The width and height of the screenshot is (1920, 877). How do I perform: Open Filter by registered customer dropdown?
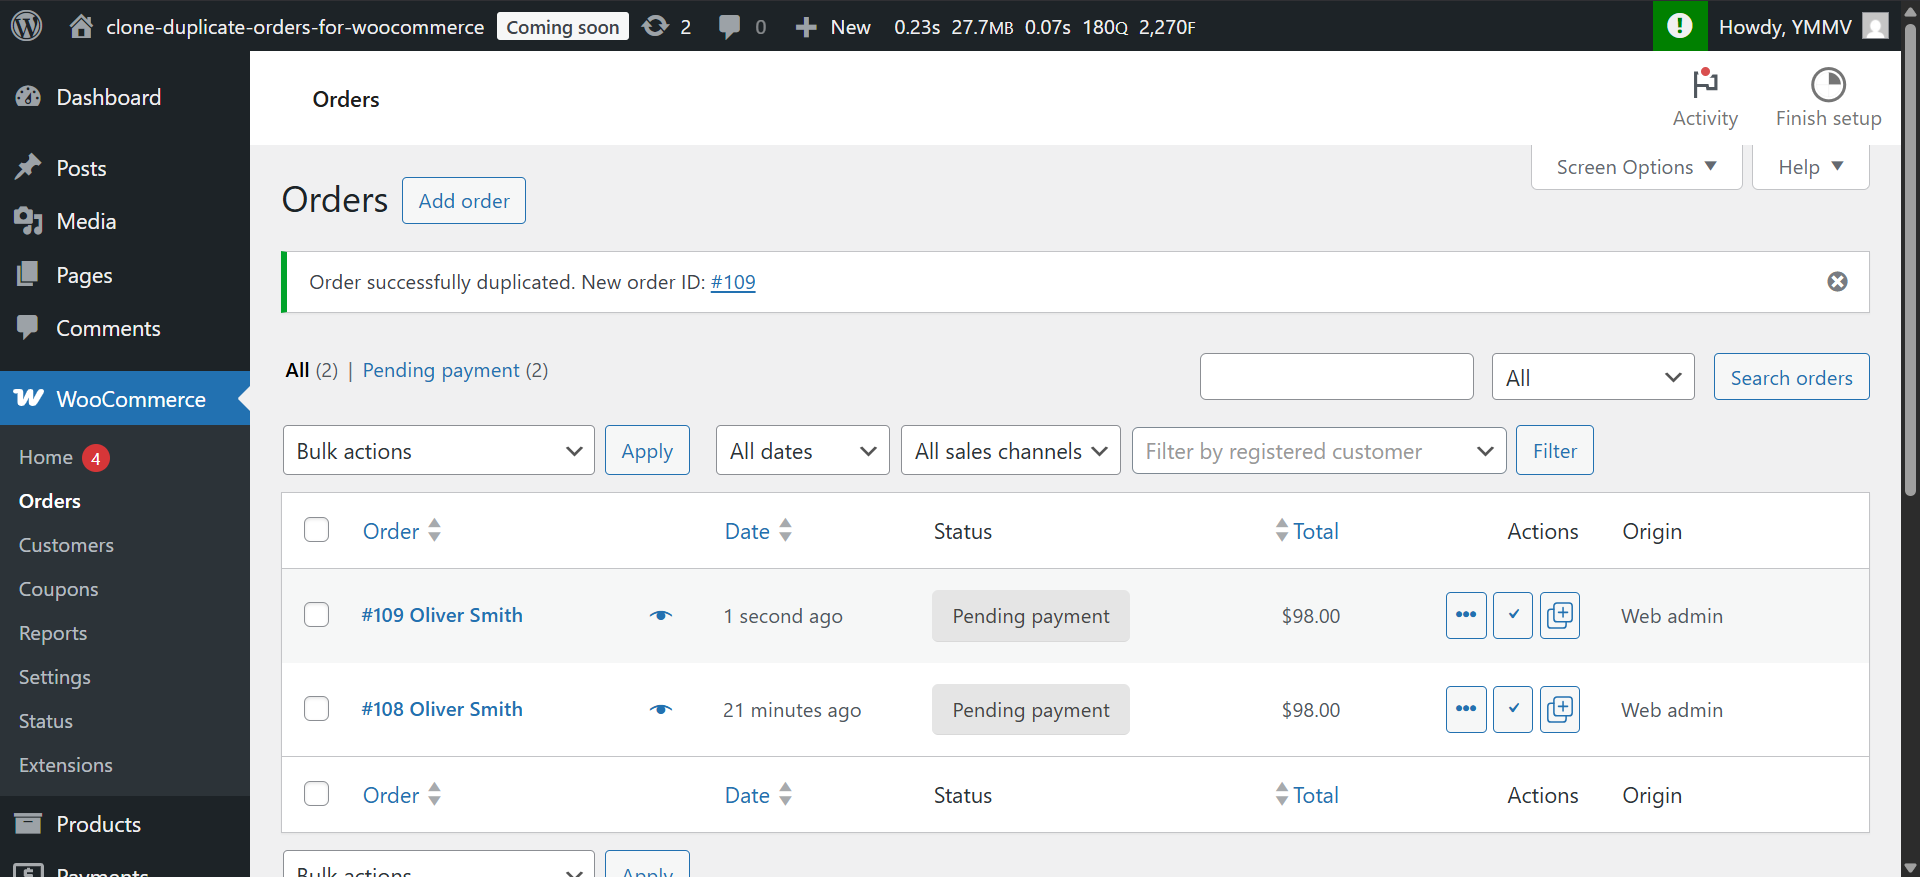click(x=1319, y=450)
